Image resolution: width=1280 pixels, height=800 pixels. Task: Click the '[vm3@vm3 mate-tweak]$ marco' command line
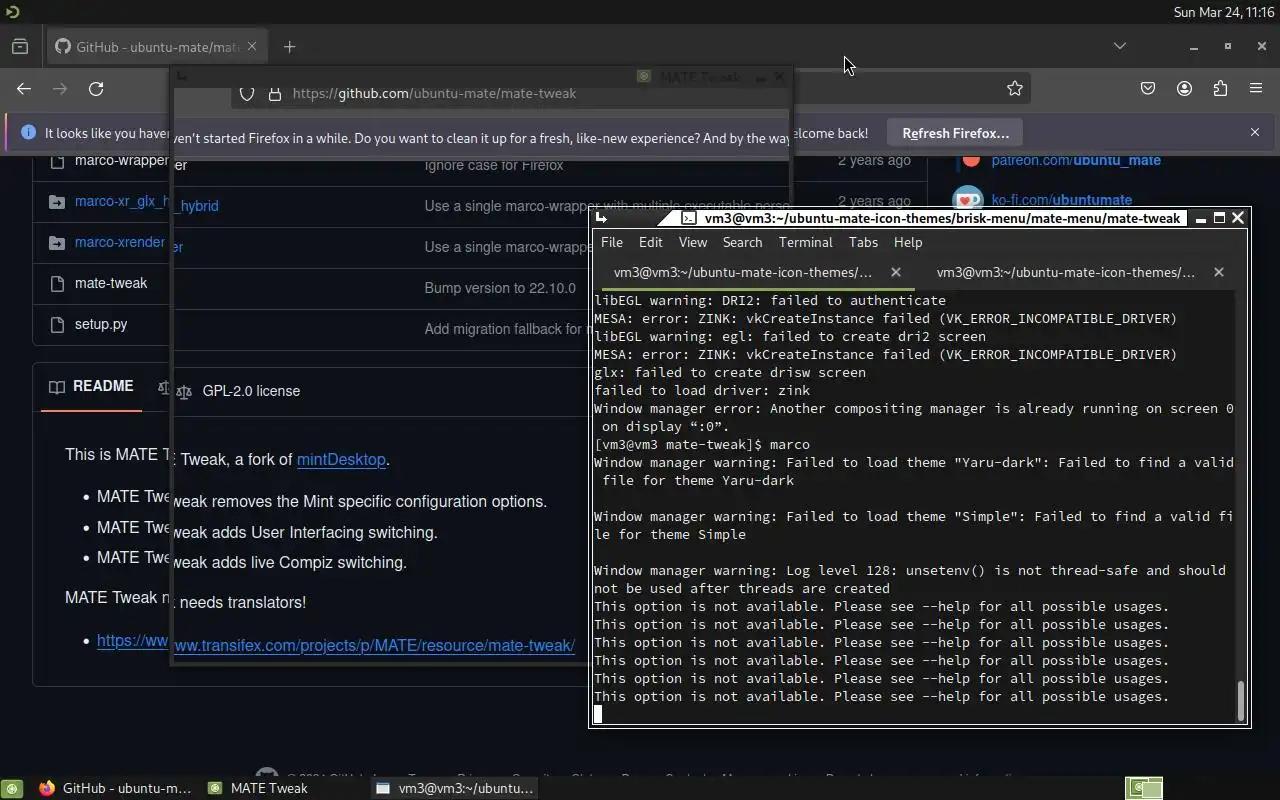[702, 444]
